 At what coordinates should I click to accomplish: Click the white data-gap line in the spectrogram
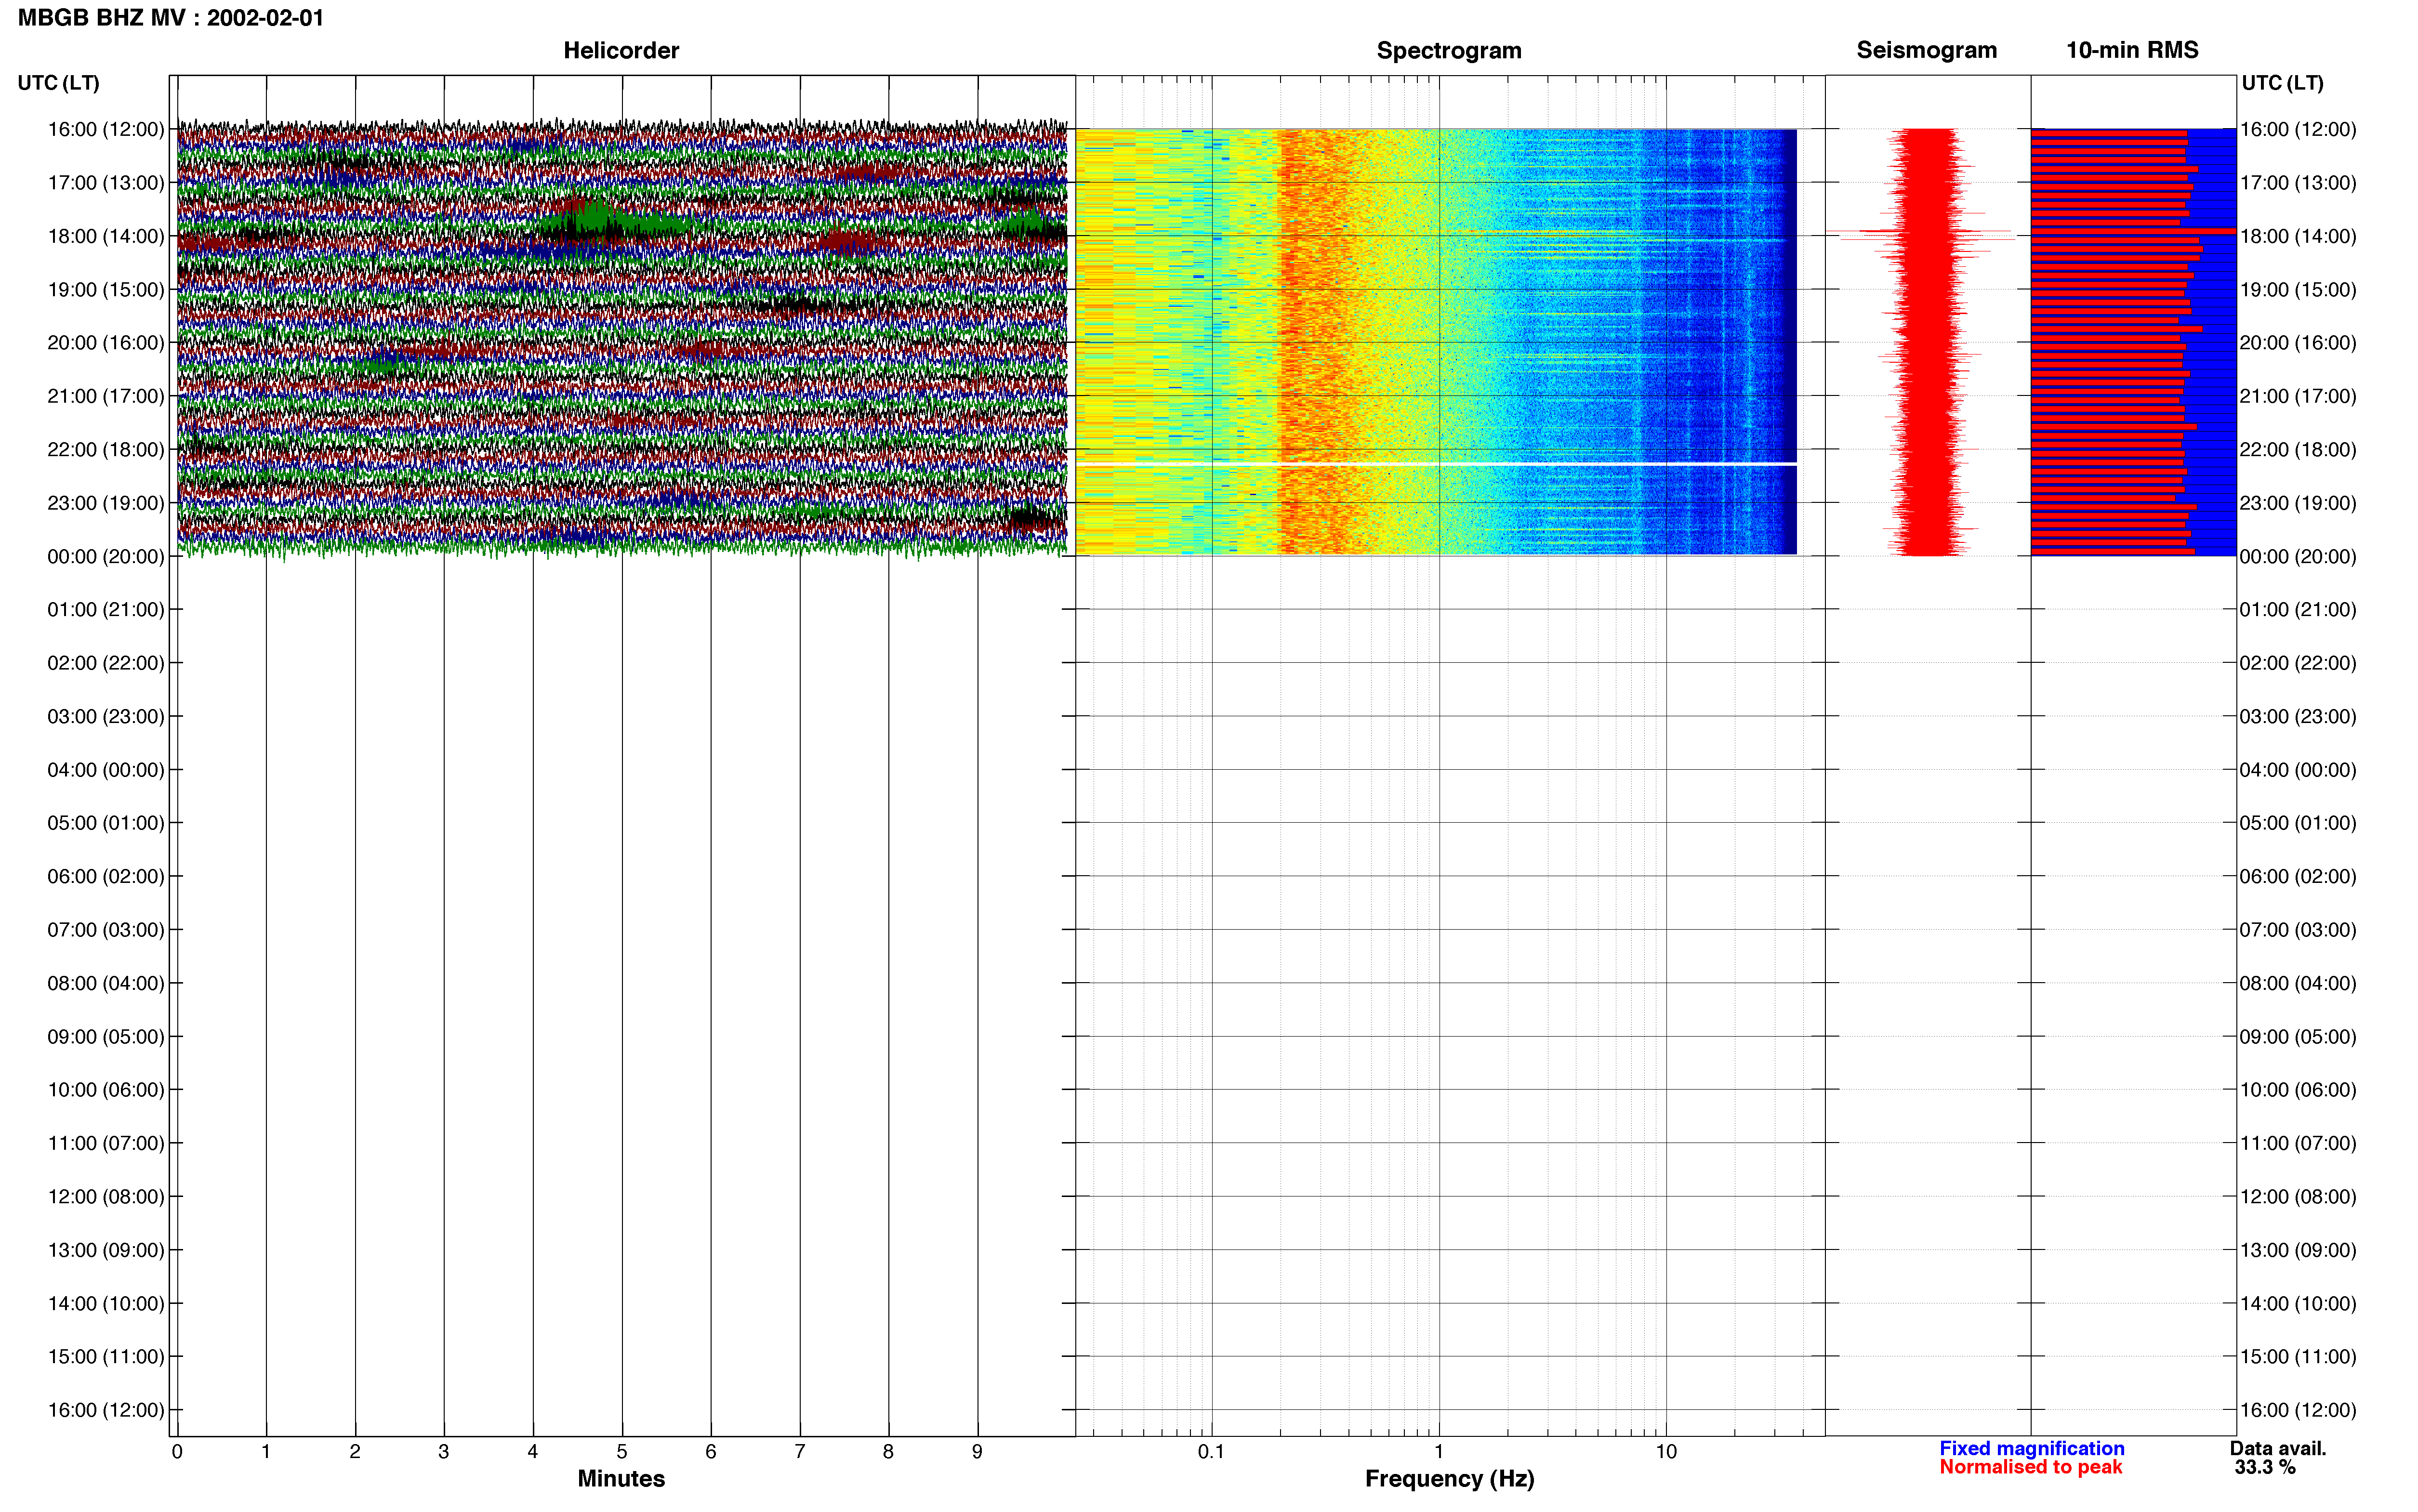[1436, 464]
